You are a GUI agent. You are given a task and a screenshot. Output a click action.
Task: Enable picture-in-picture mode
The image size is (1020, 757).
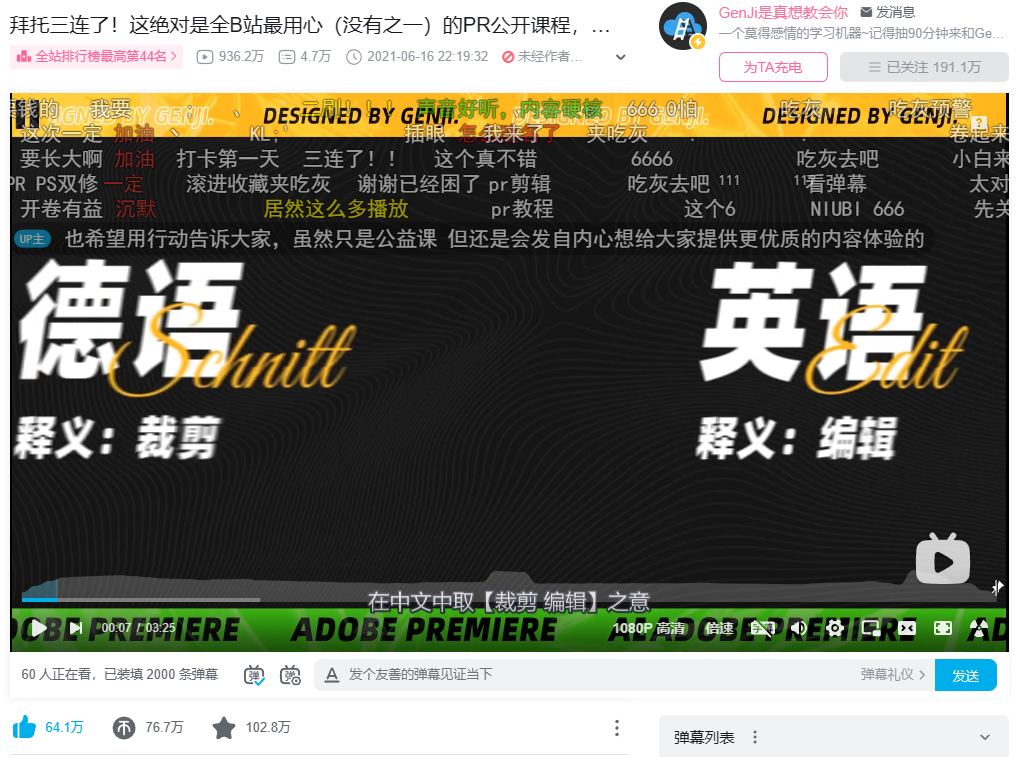click(x=871, y=628)
